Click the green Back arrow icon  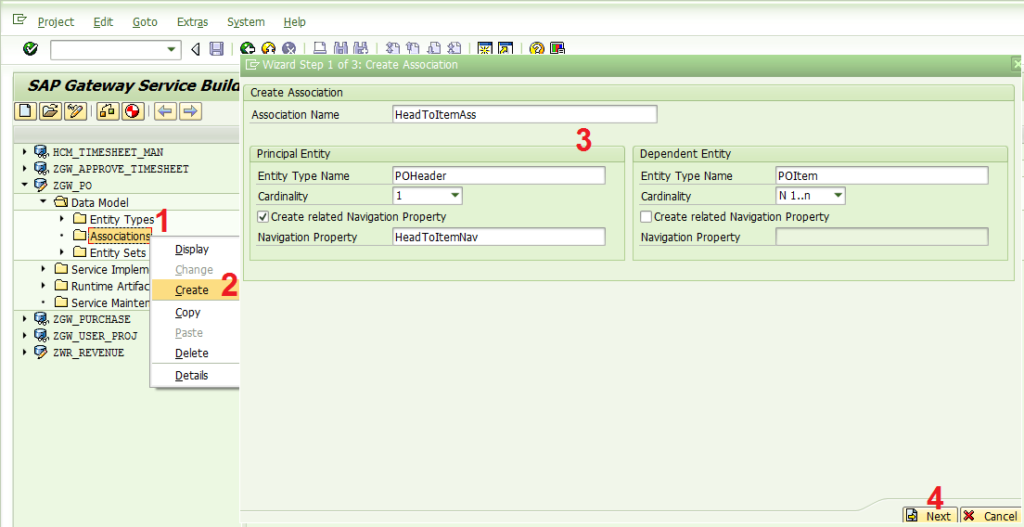tap(248, 49)
